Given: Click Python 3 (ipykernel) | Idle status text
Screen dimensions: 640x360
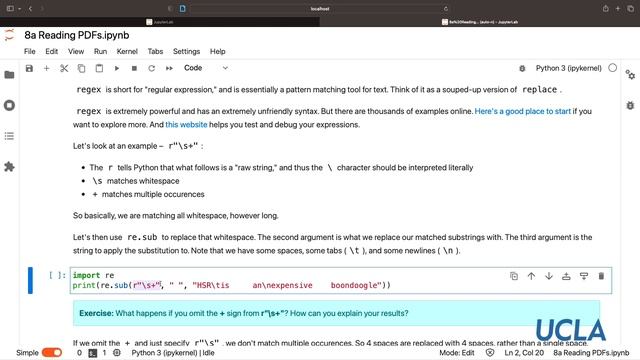Looking at the screenshot, I should (173, 353).
